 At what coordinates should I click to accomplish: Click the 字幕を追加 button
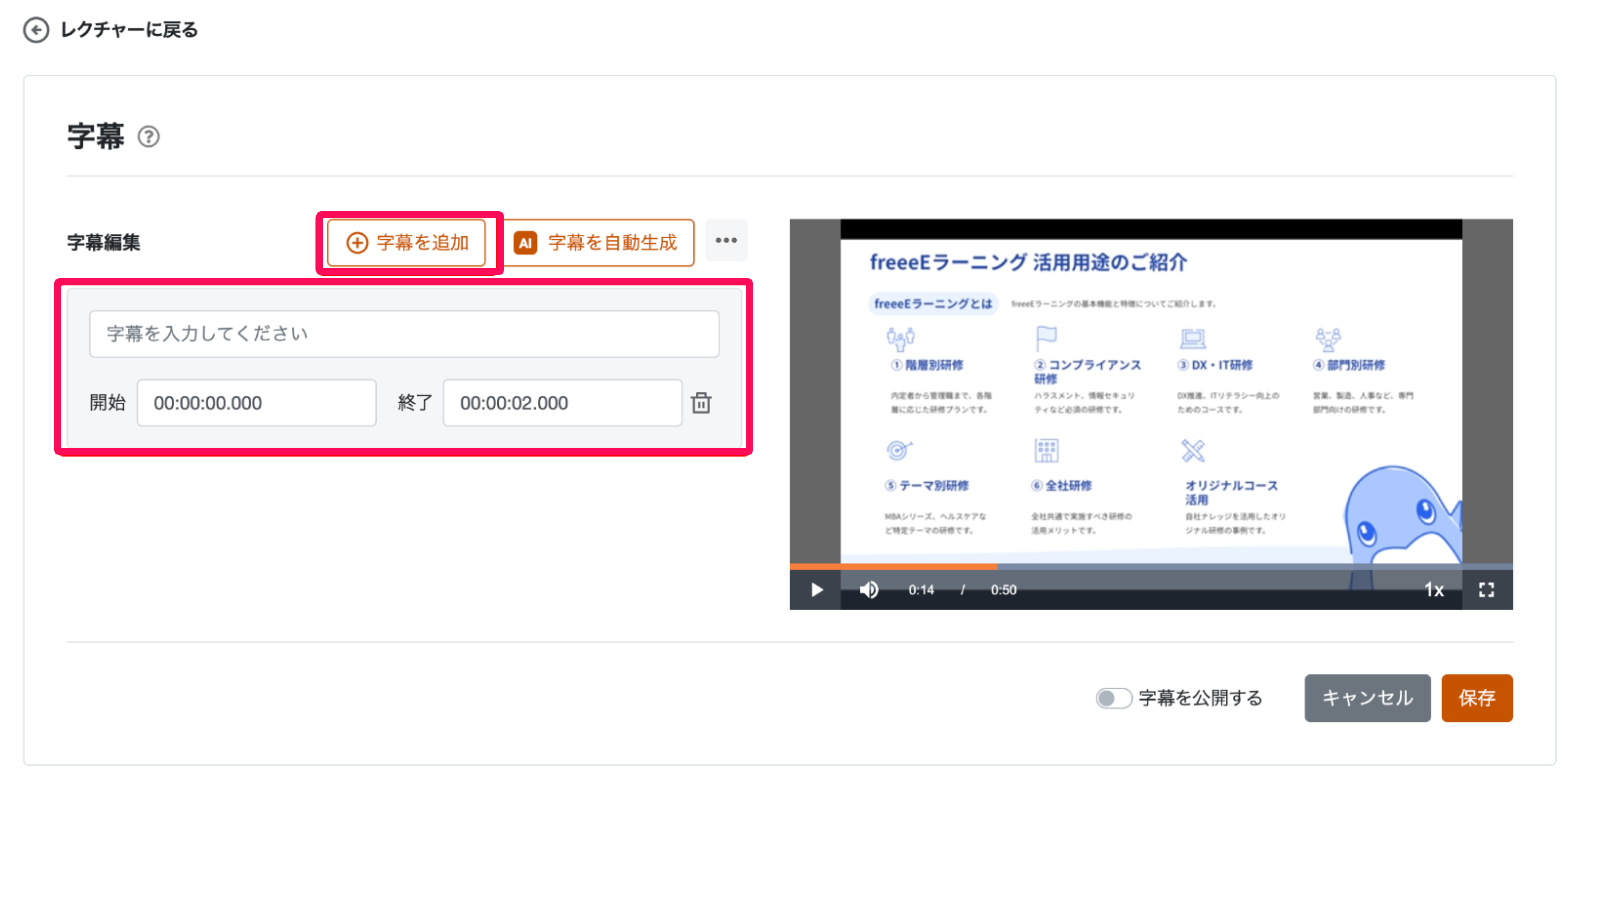tap(407, 243)
